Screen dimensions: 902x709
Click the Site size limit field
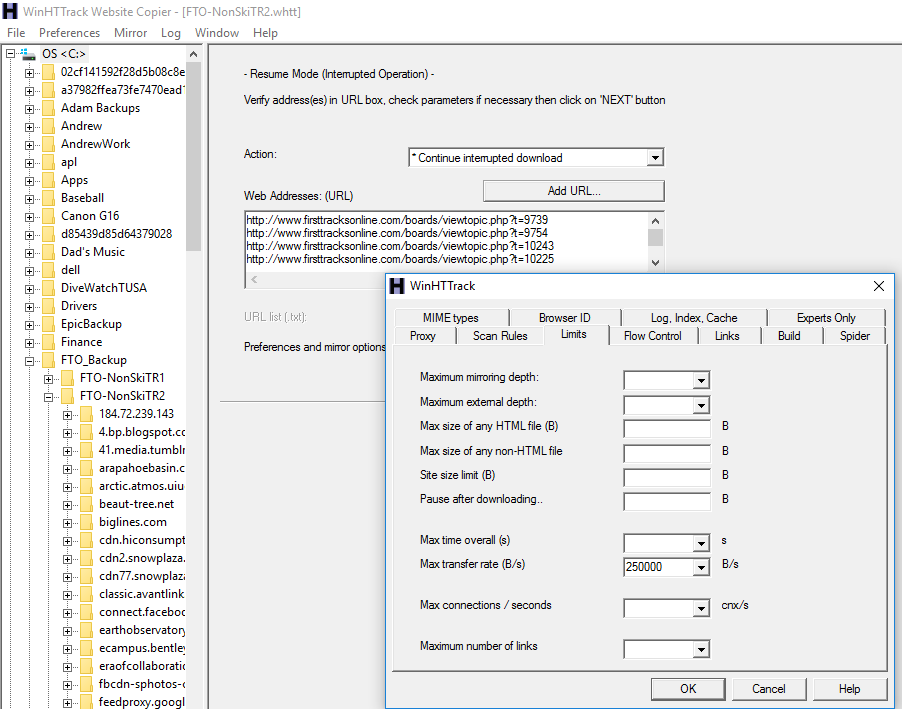(x=667, y=477)
